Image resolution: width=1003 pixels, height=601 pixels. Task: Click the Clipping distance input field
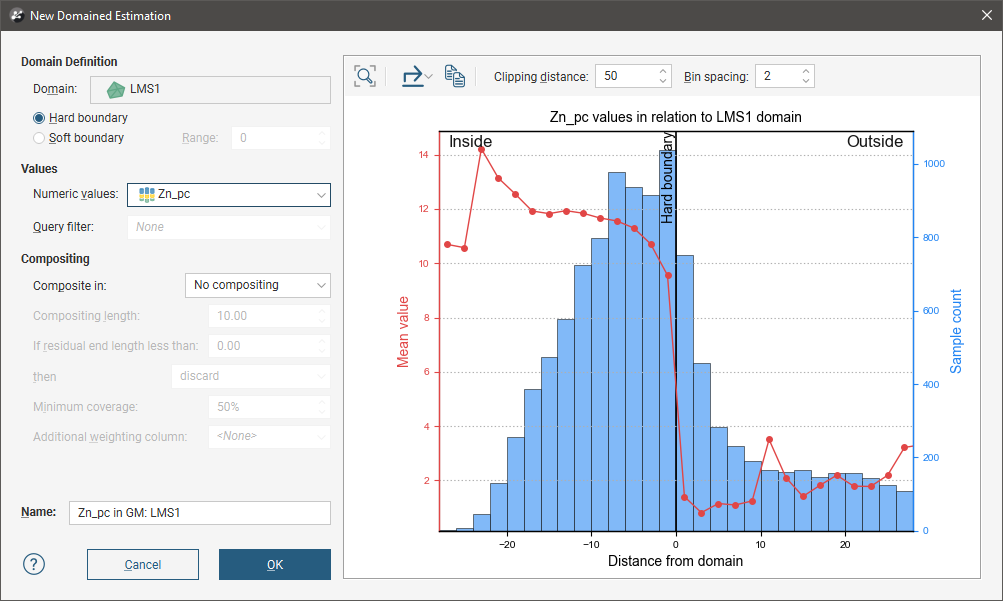point(626,76)
